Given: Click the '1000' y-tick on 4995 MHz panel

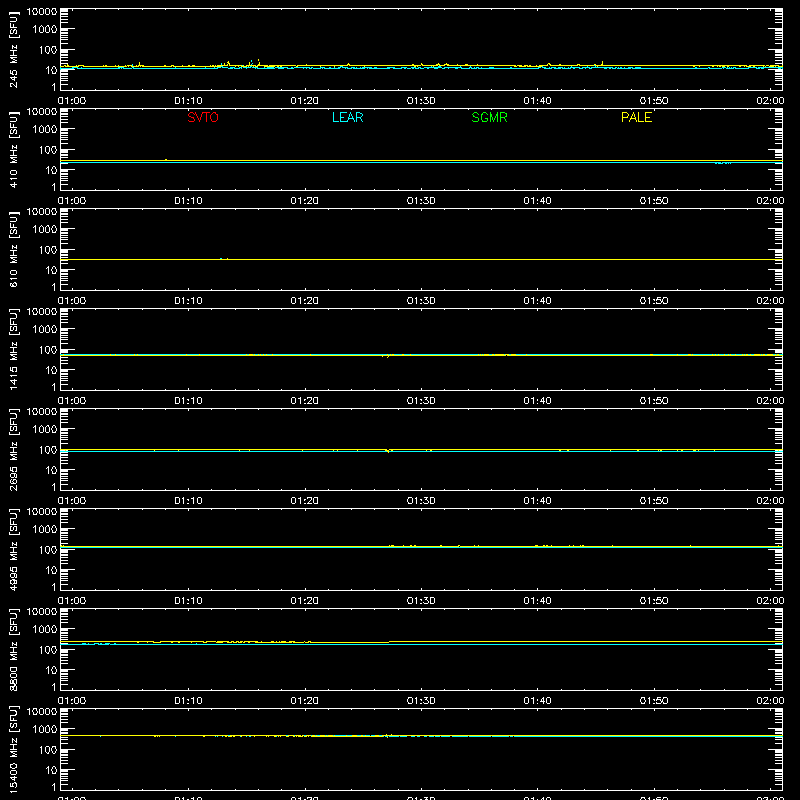Looking at the screenshot, I should pyautogui.click(x=45, y=529).
